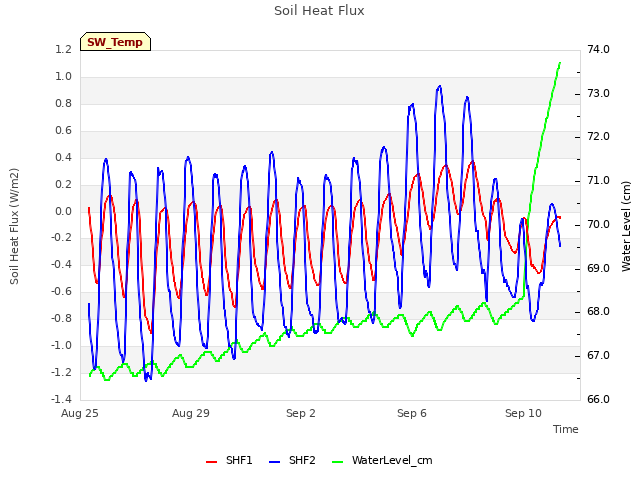Click the 67.0 water level axis value

(x=598, y=356)
